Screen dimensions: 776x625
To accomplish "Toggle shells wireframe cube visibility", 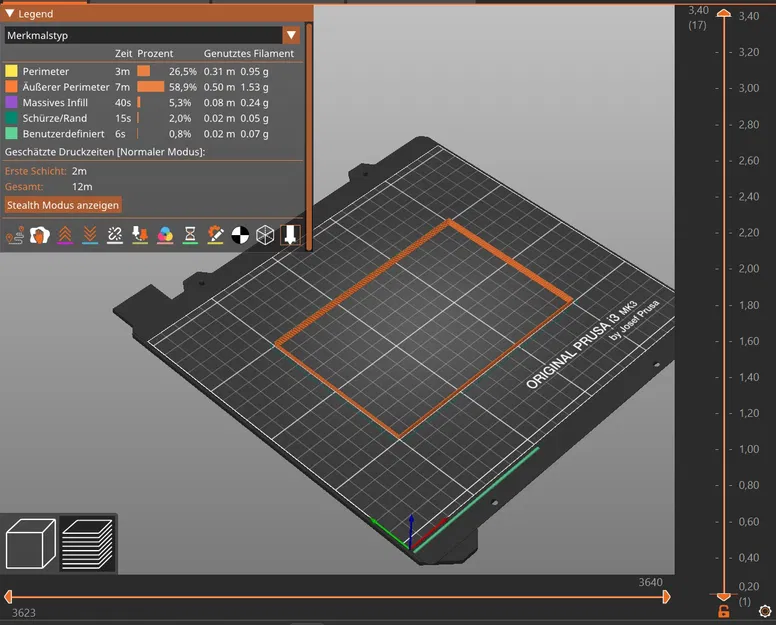I will (265, 235).
